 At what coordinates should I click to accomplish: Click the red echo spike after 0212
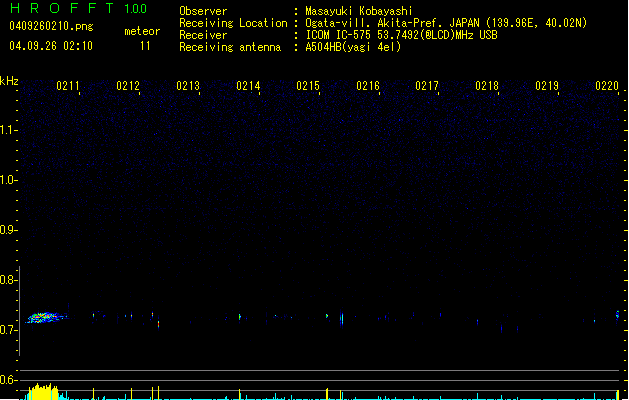point(158,323)
